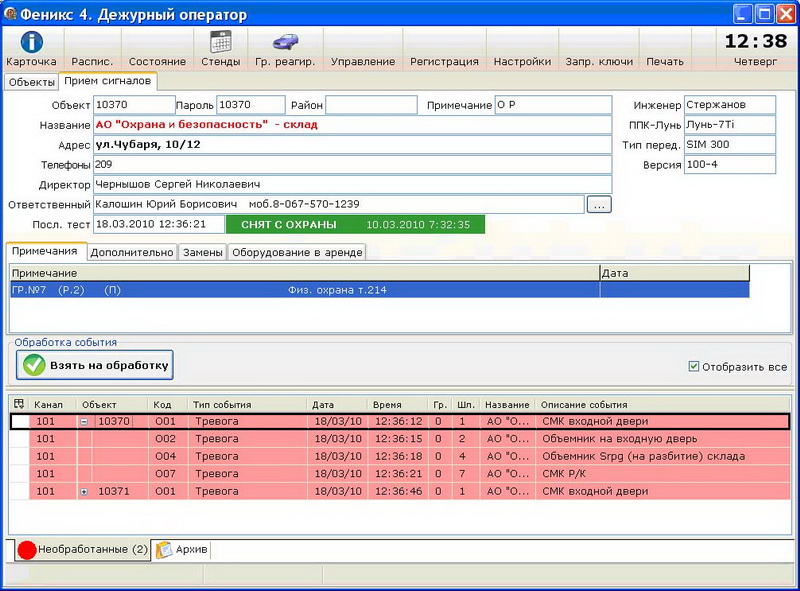800x591 pixels.
Task: Click the Пароль input field
Action: coord(251,105)
